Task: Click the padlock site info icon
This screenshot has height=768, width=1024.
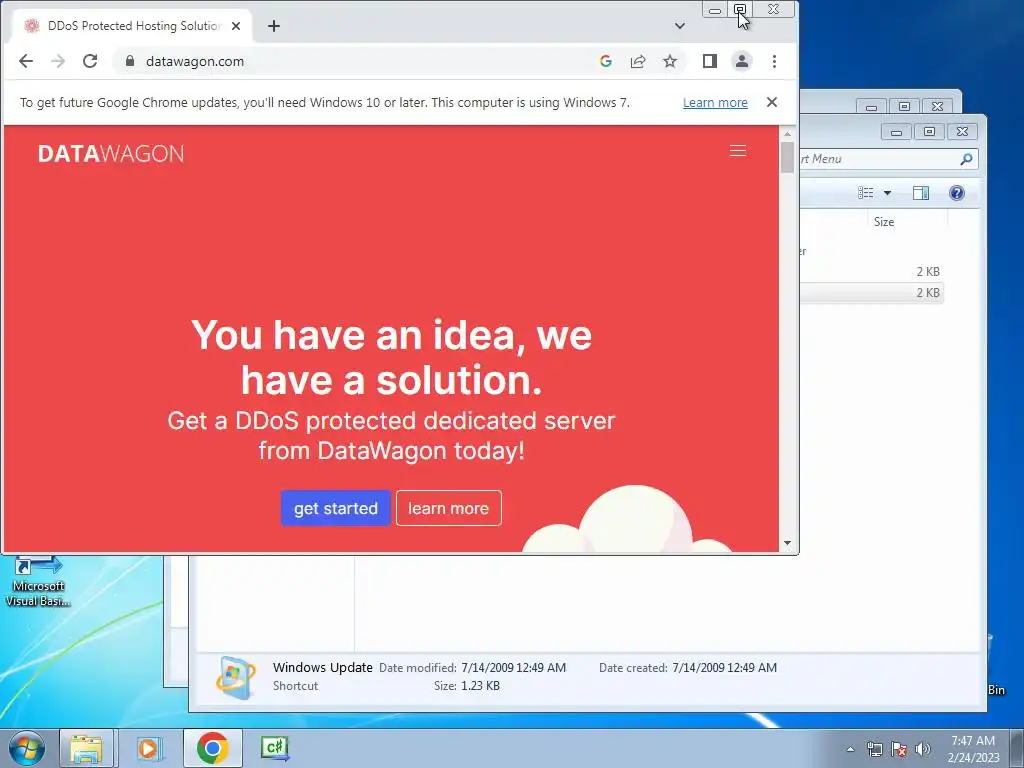Action: 130,61
